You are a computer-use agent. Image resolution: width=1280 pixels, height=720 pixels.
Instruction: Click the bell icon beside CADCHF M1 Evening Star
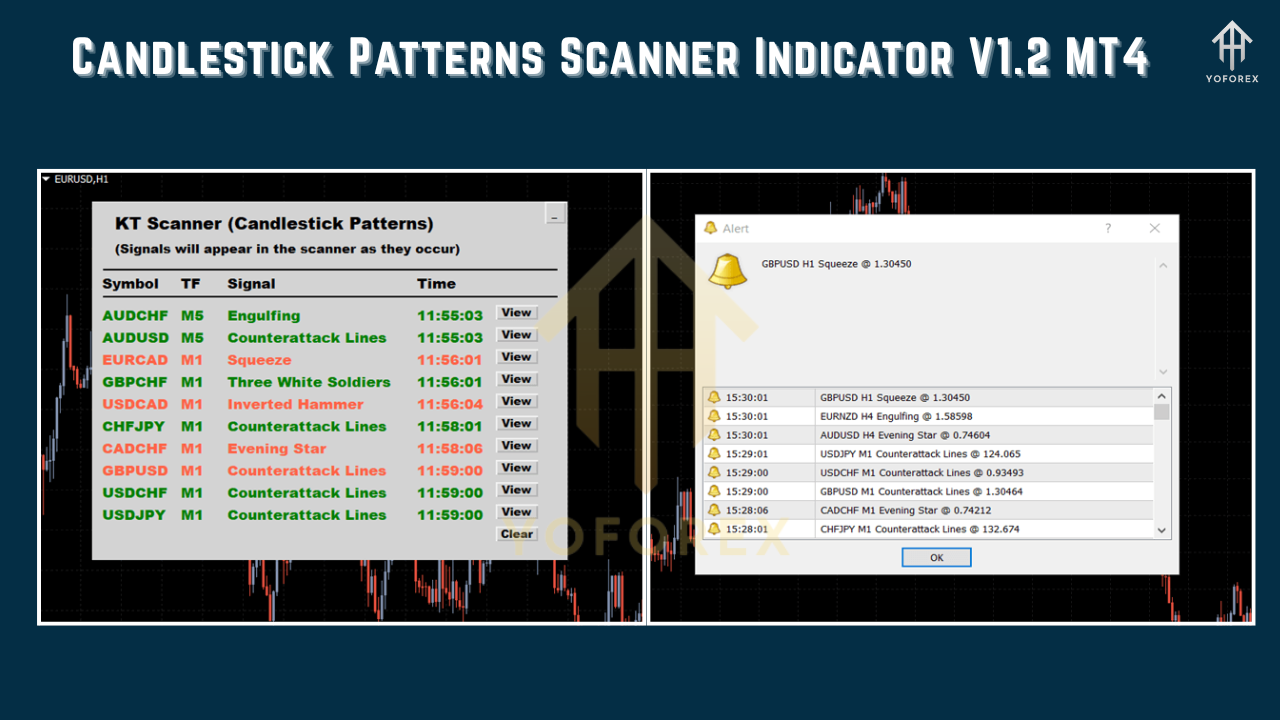tap(713, 510)
